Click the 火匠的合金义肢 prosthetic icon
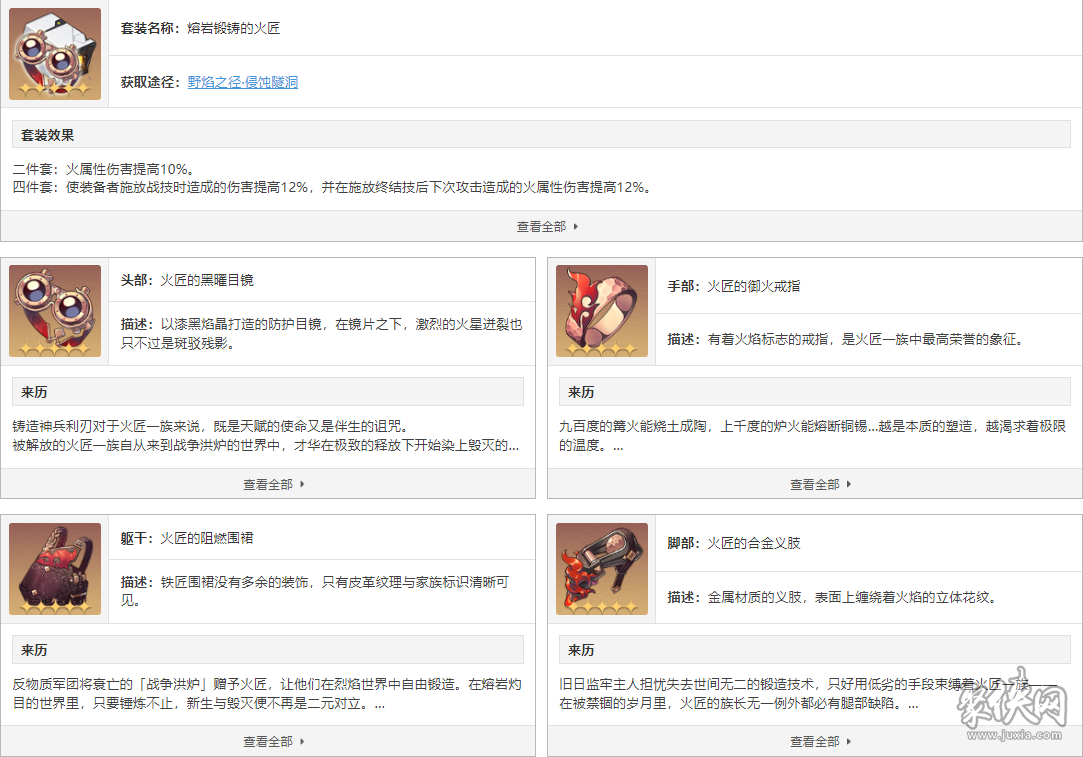This screenshot has height=757, width=1083. pos(602,568)
